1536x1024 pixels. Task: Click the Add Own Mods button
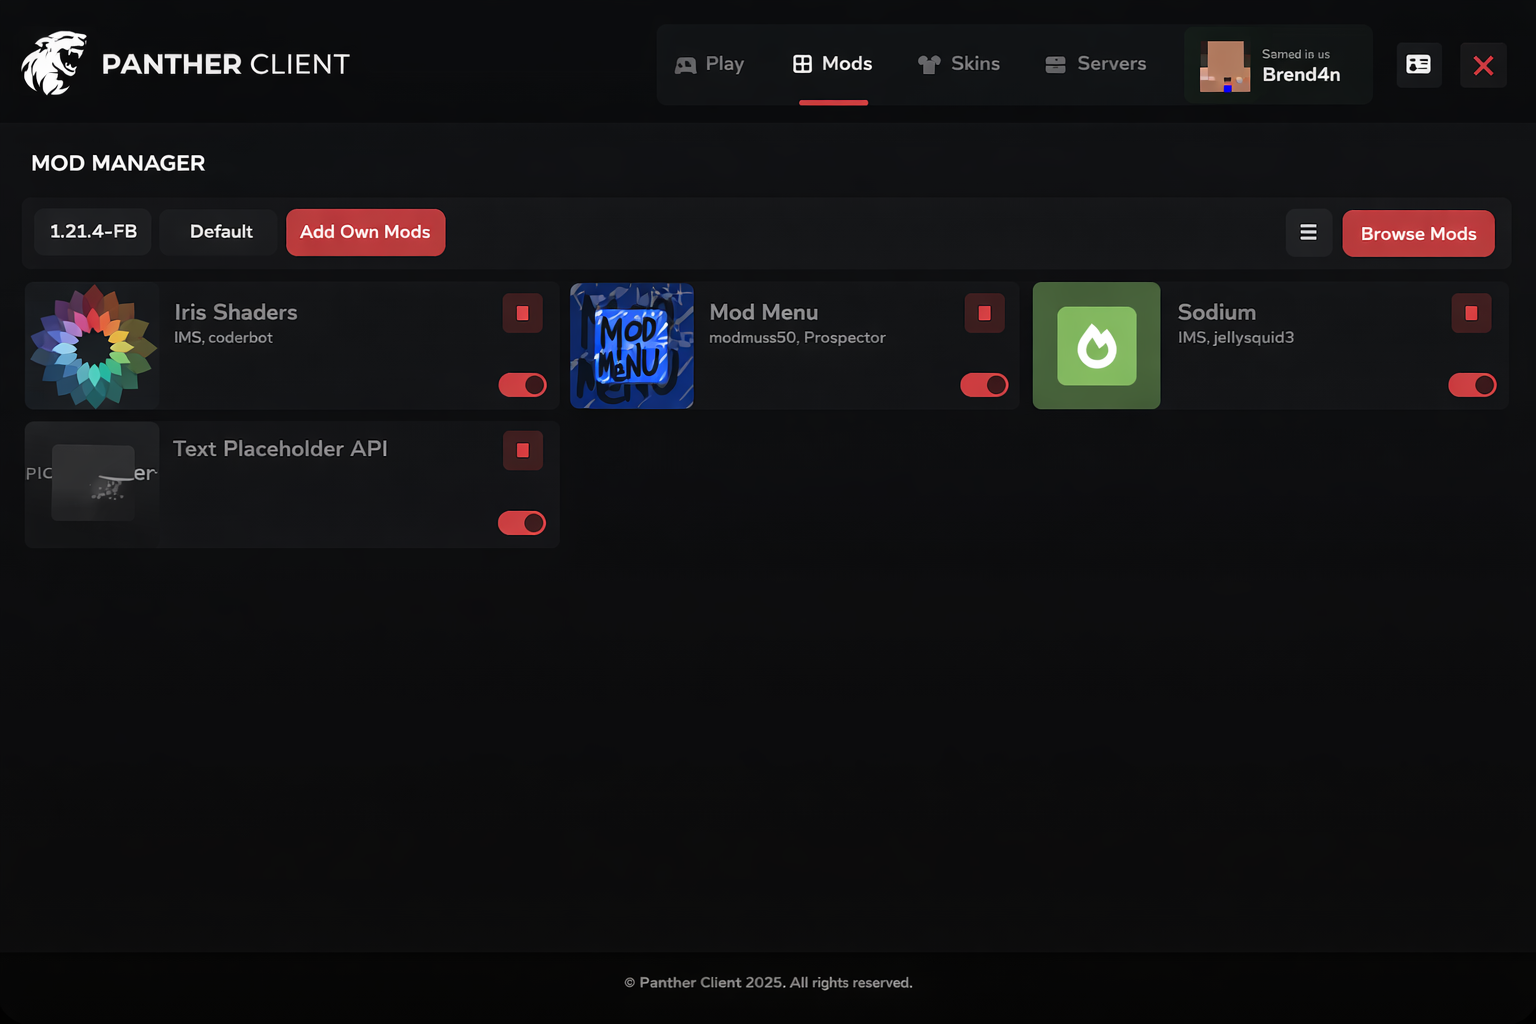tap(365, 232)
